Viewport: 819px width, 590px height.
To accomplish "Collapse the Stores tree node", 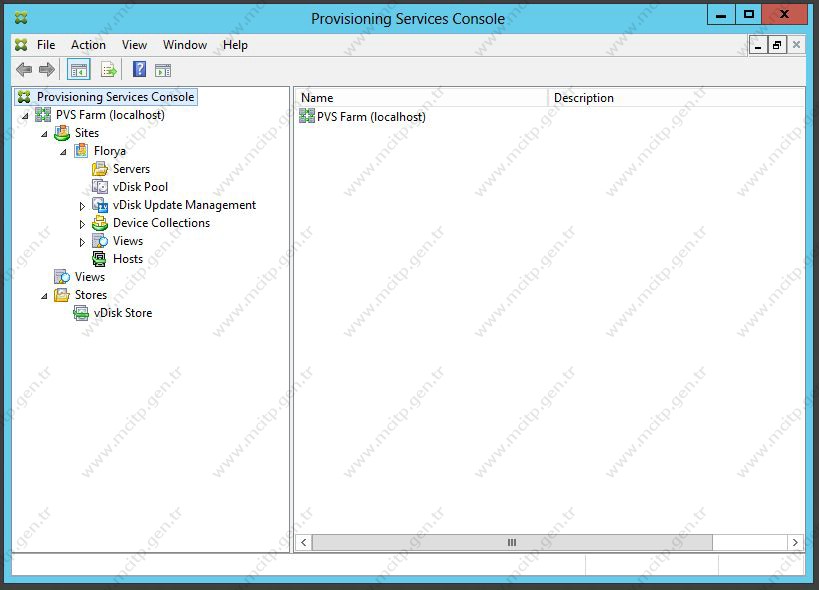I will click(x=44, y=296).
